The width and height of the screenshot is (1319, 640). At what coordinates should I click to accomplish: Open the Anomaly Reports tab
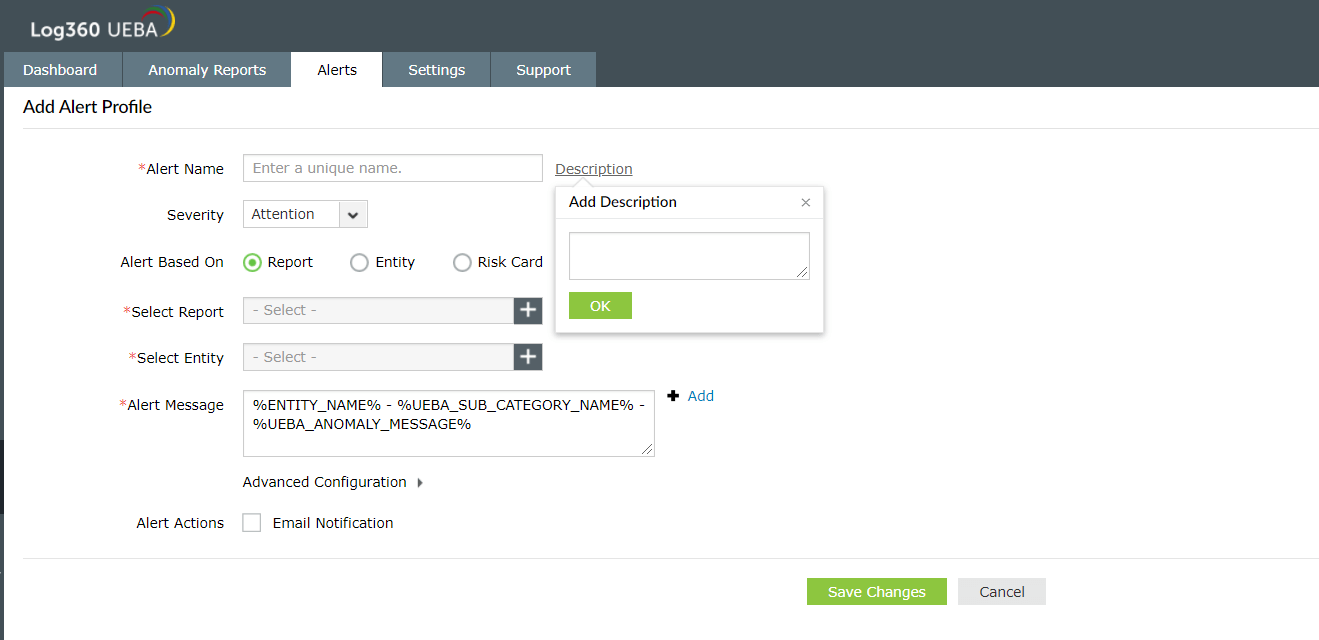pyautogui.click(x=207, y=70)
